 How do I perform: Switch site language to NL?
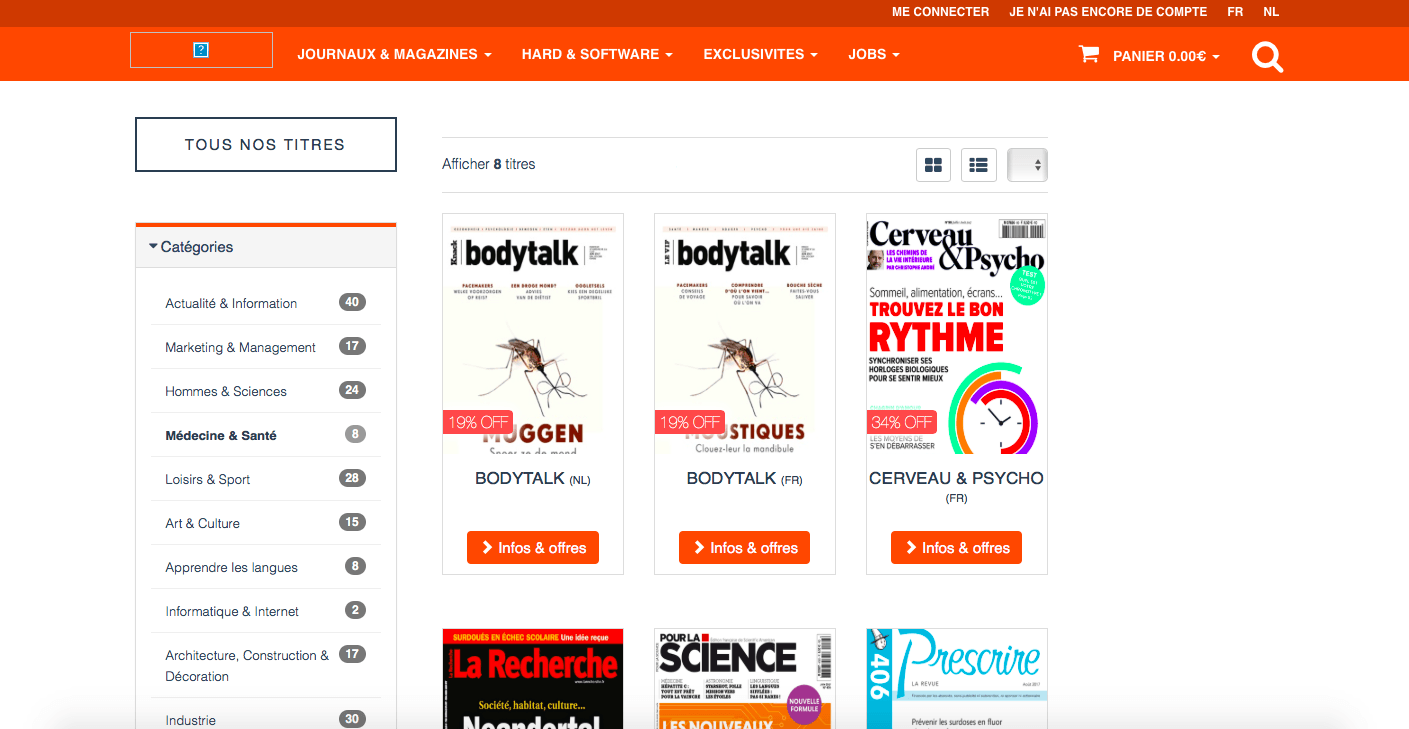point(1271,12)
